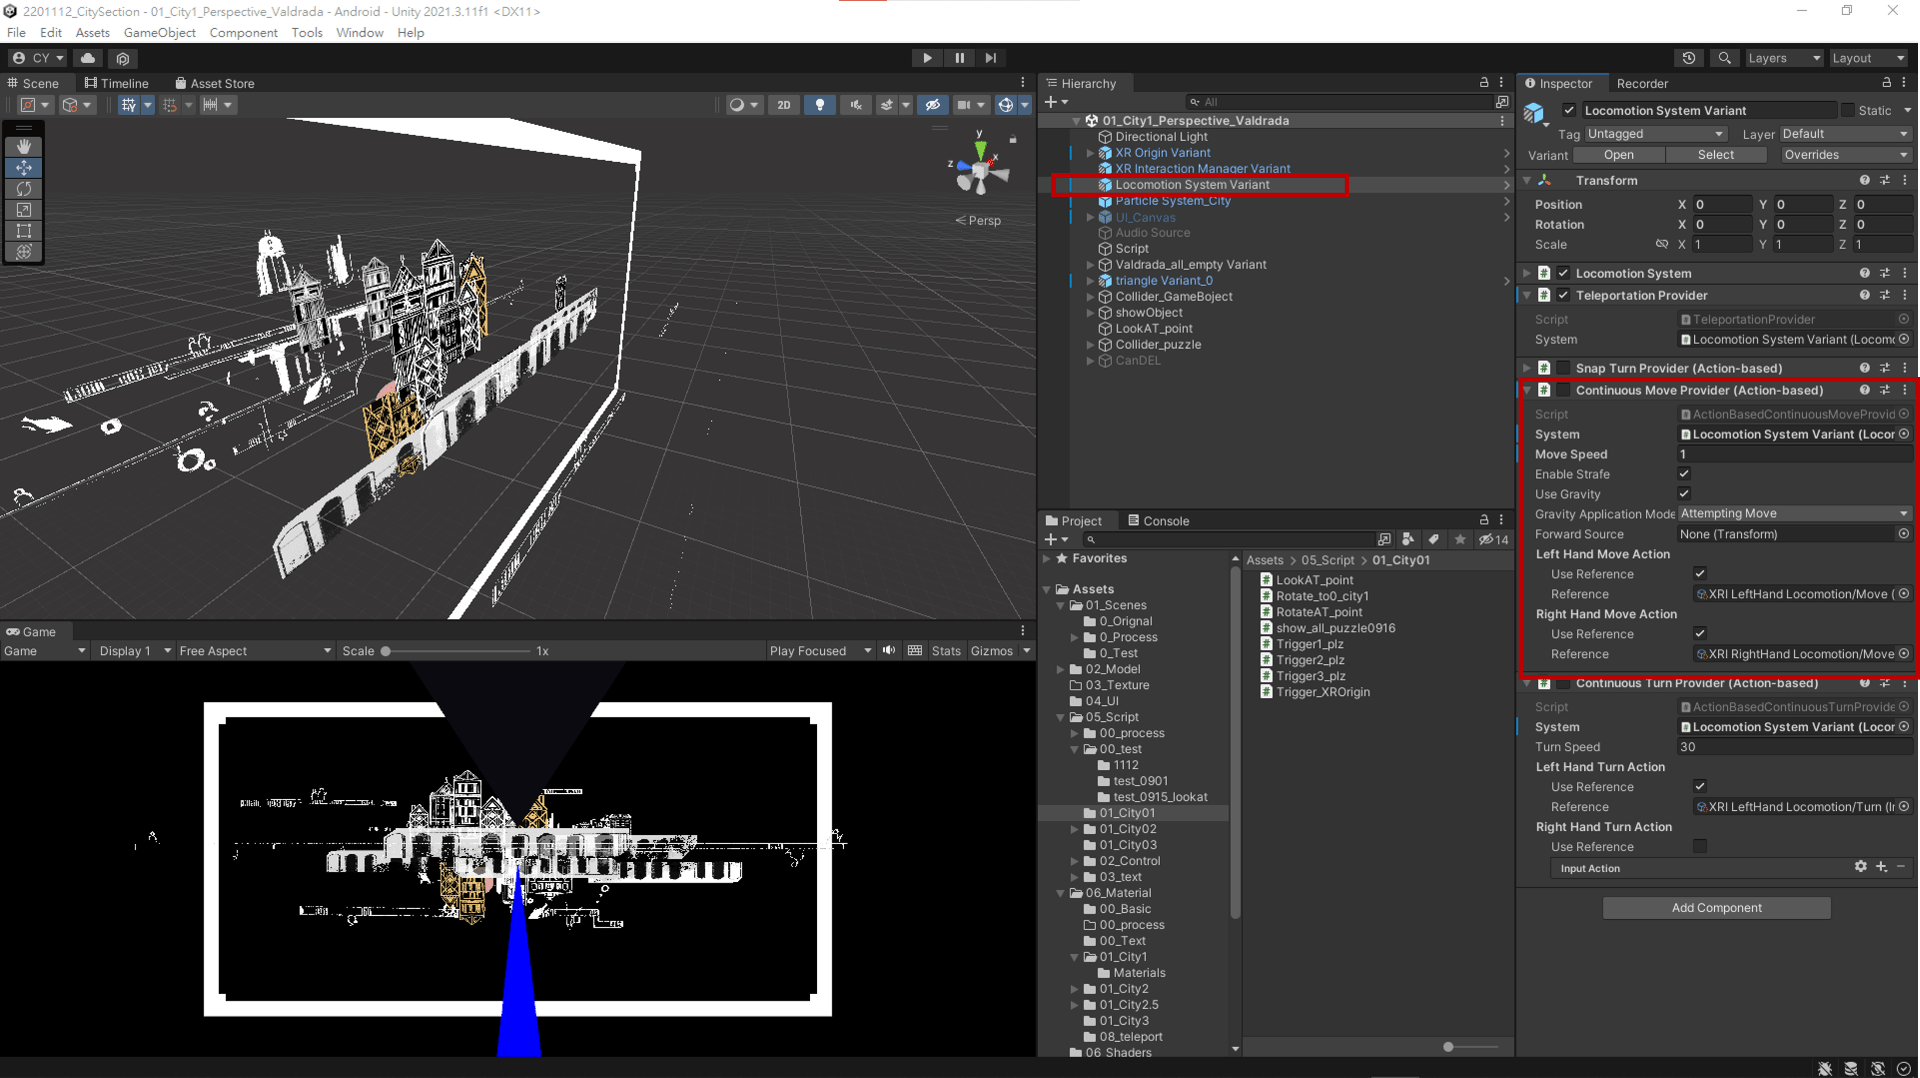The image size is (1920, 1078).
Task: Uncheck Enable Strafe on Continuous Move Provider
Action: point(1684,473)
